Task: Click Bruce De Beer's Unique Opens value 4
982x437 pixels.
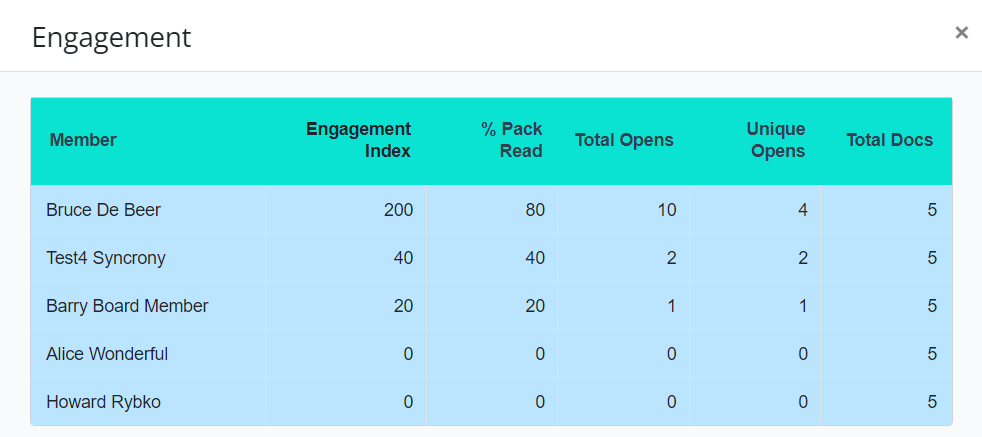Action: [803, 210]
